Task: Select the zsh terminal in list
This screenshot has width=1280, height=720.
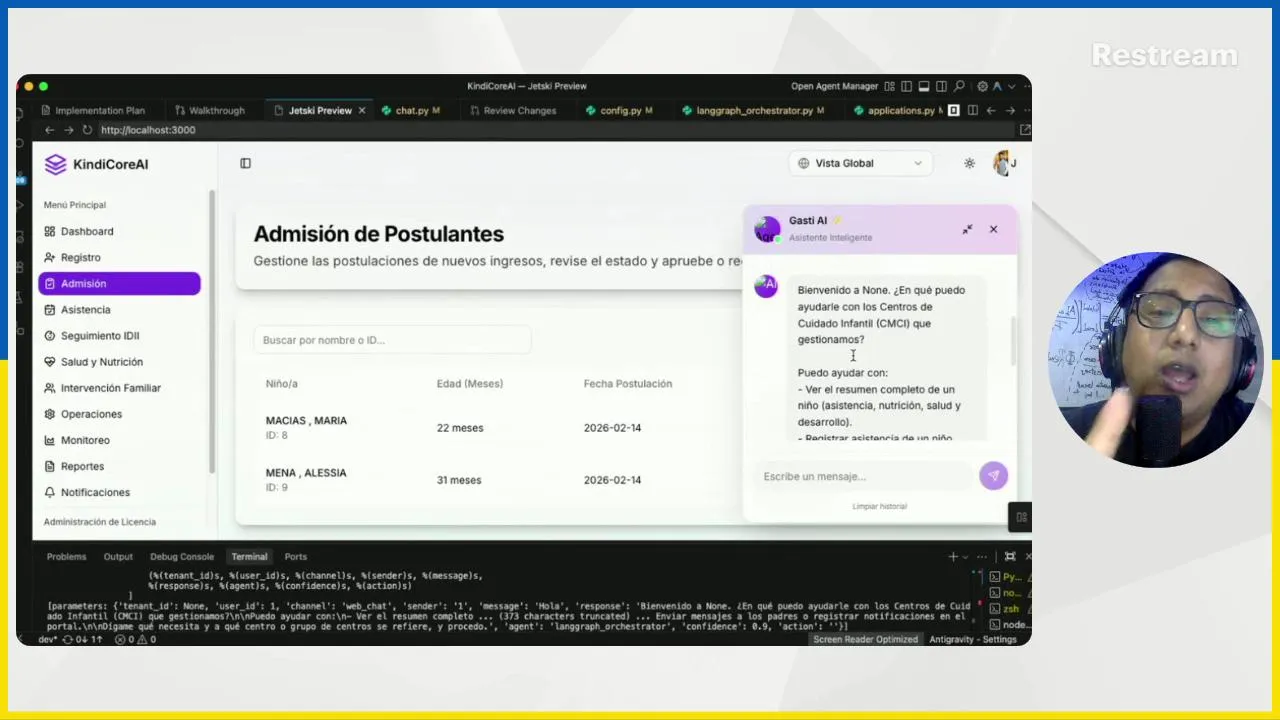Action: pyautogui.click(x=1006, y=609)
